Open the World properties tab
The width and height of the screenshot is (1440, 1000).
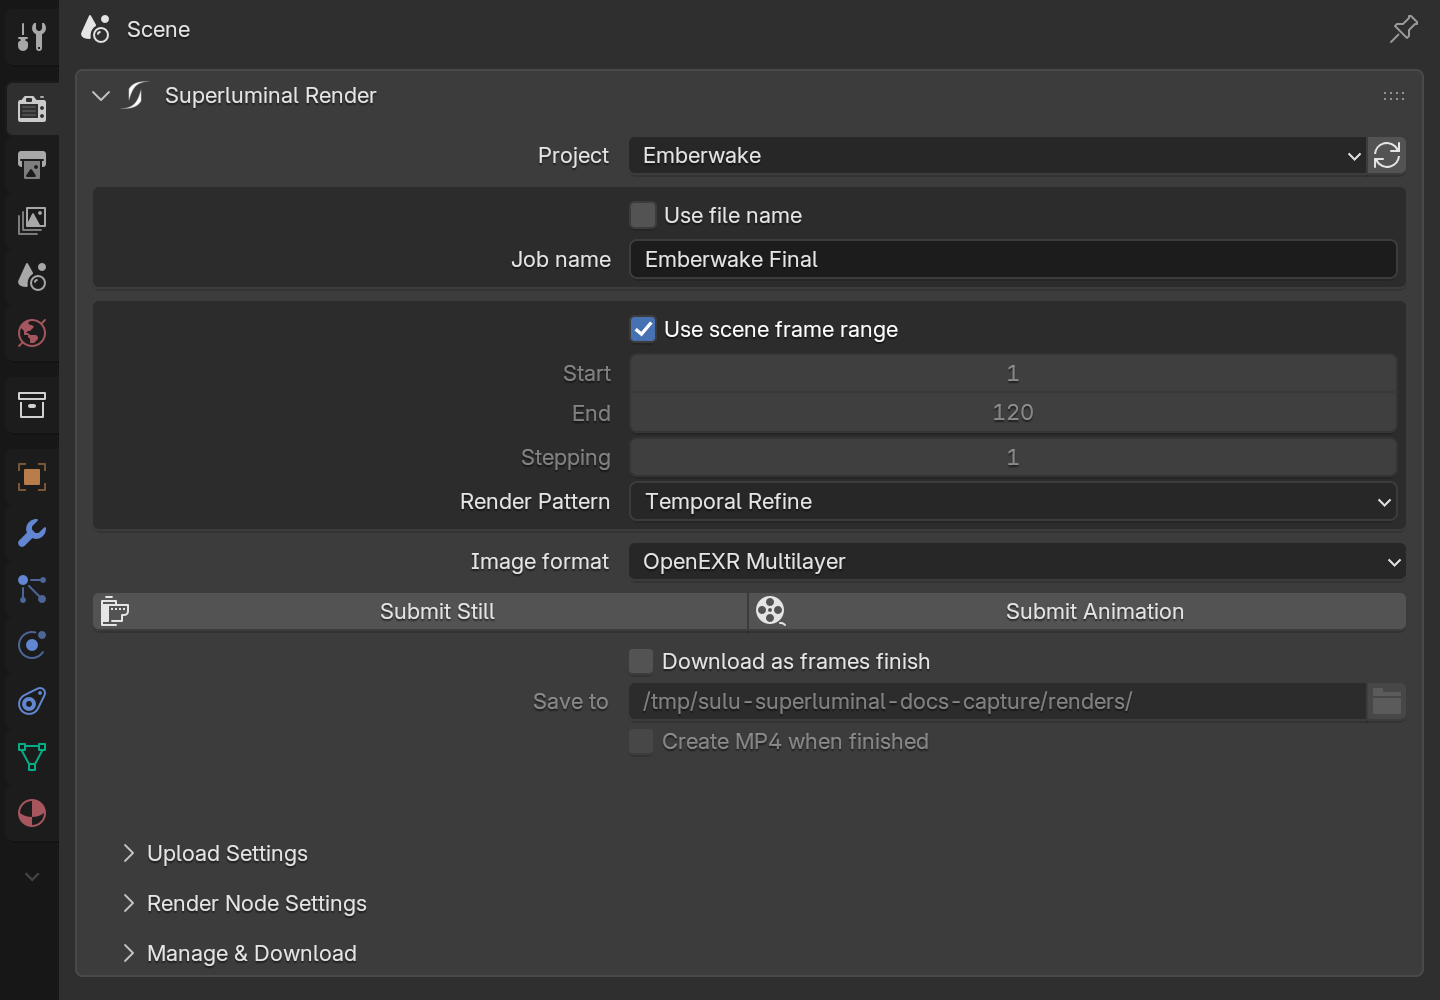pos(32,332)
